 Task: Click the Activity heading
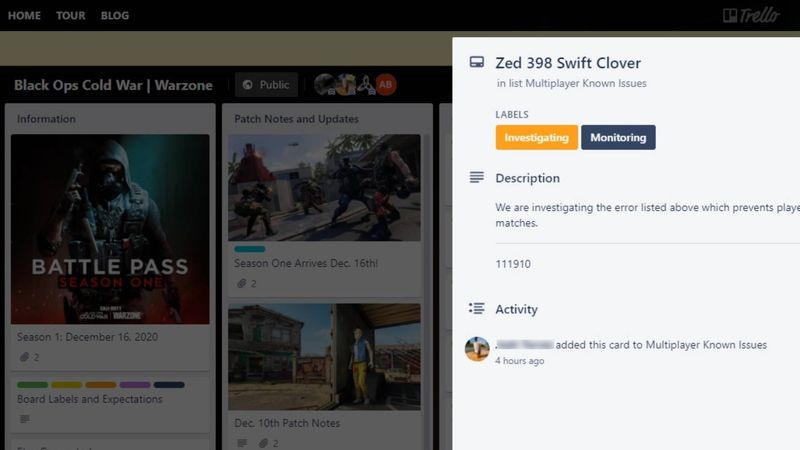[516, 309]
